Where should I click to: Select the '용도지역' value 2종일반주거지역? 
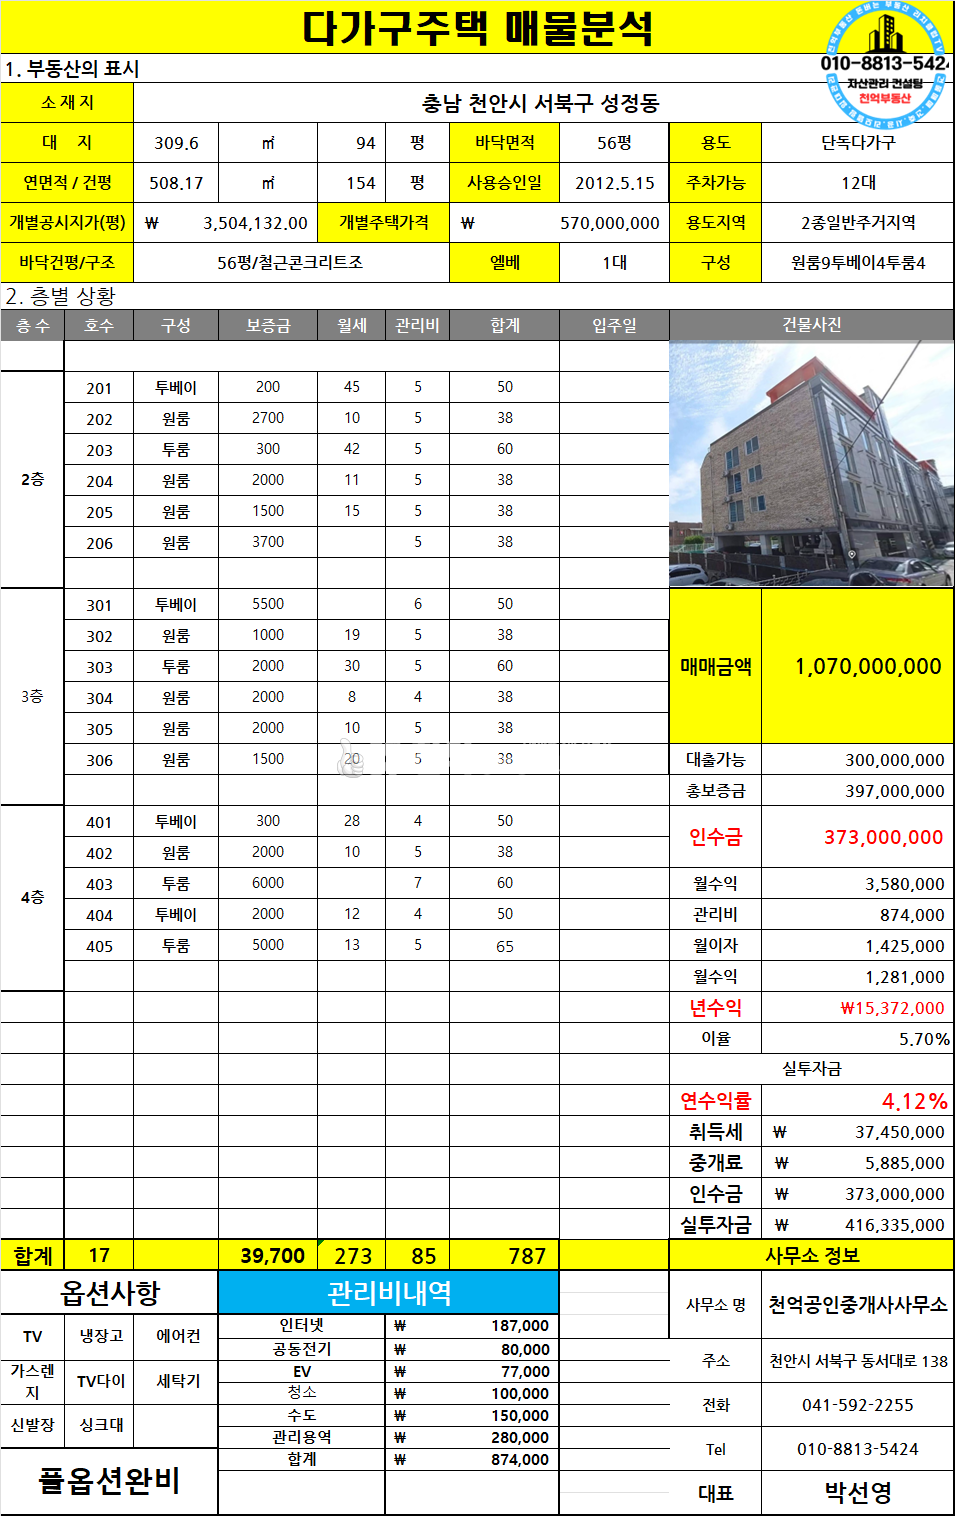(858, 223)
